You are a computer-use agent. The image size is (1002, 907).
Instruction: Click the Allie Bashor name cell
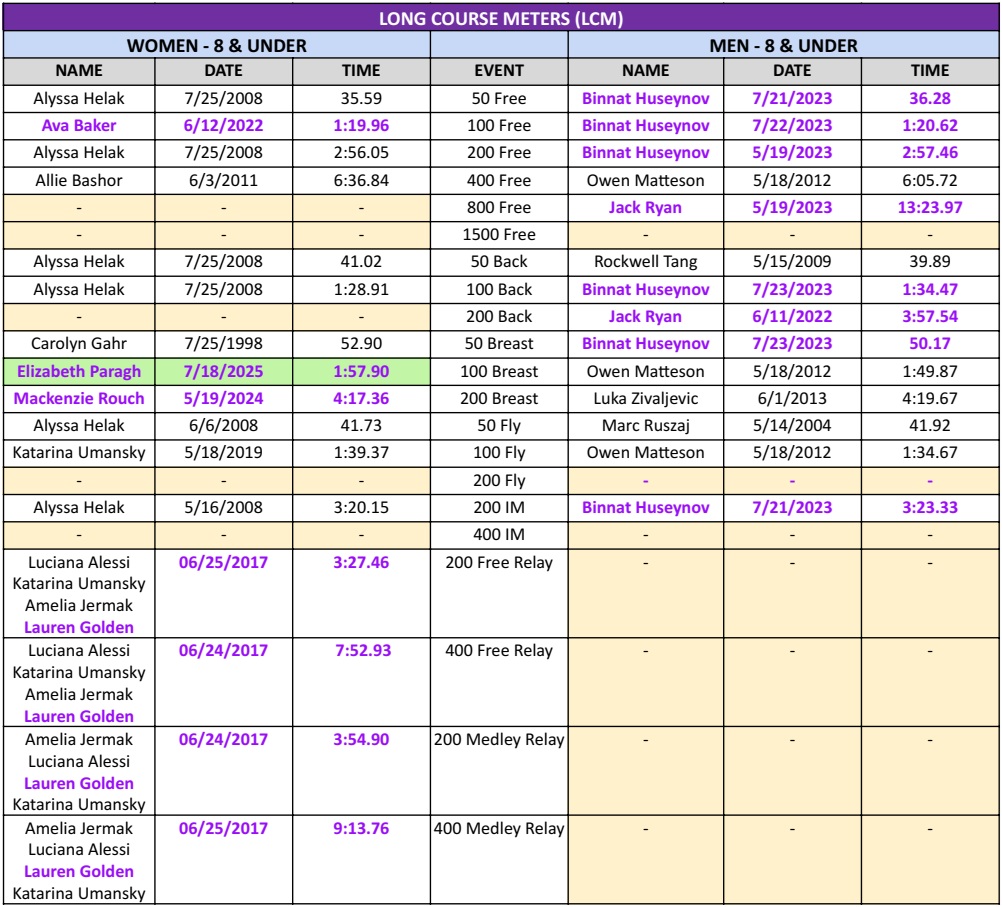tap(78, 181)
